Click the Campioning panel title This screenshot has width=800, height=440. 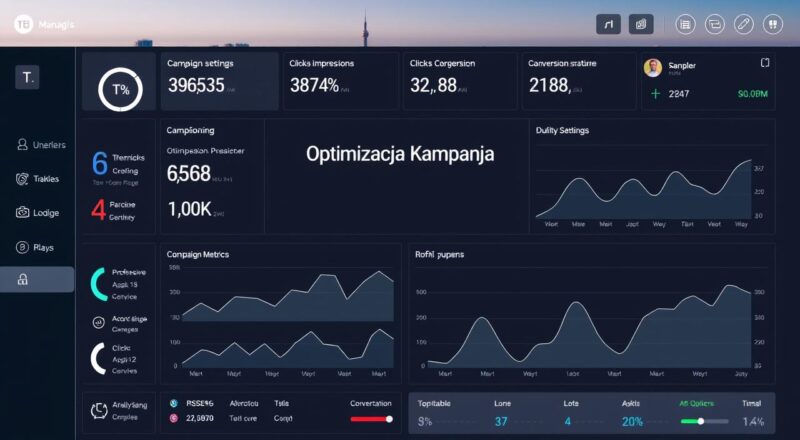click(x=190, y=130)
